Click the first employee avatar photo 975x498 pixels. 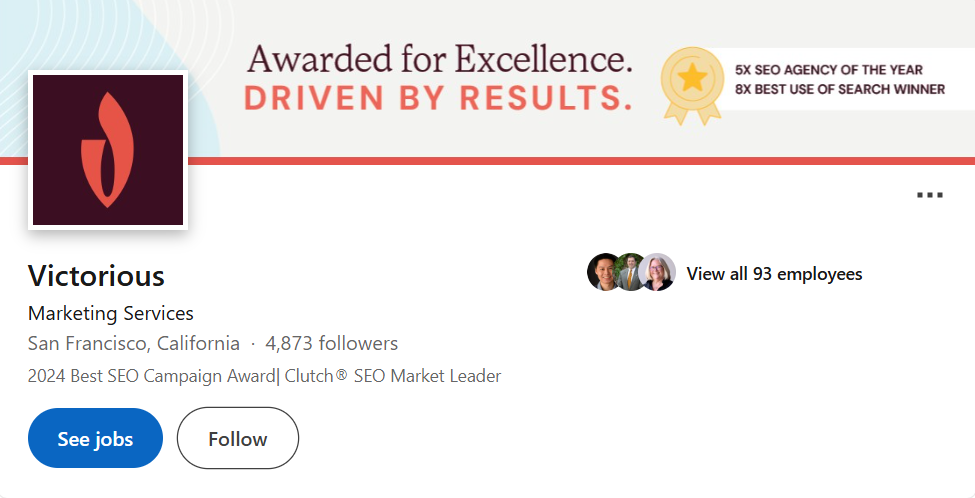click(x=604, y=272)
